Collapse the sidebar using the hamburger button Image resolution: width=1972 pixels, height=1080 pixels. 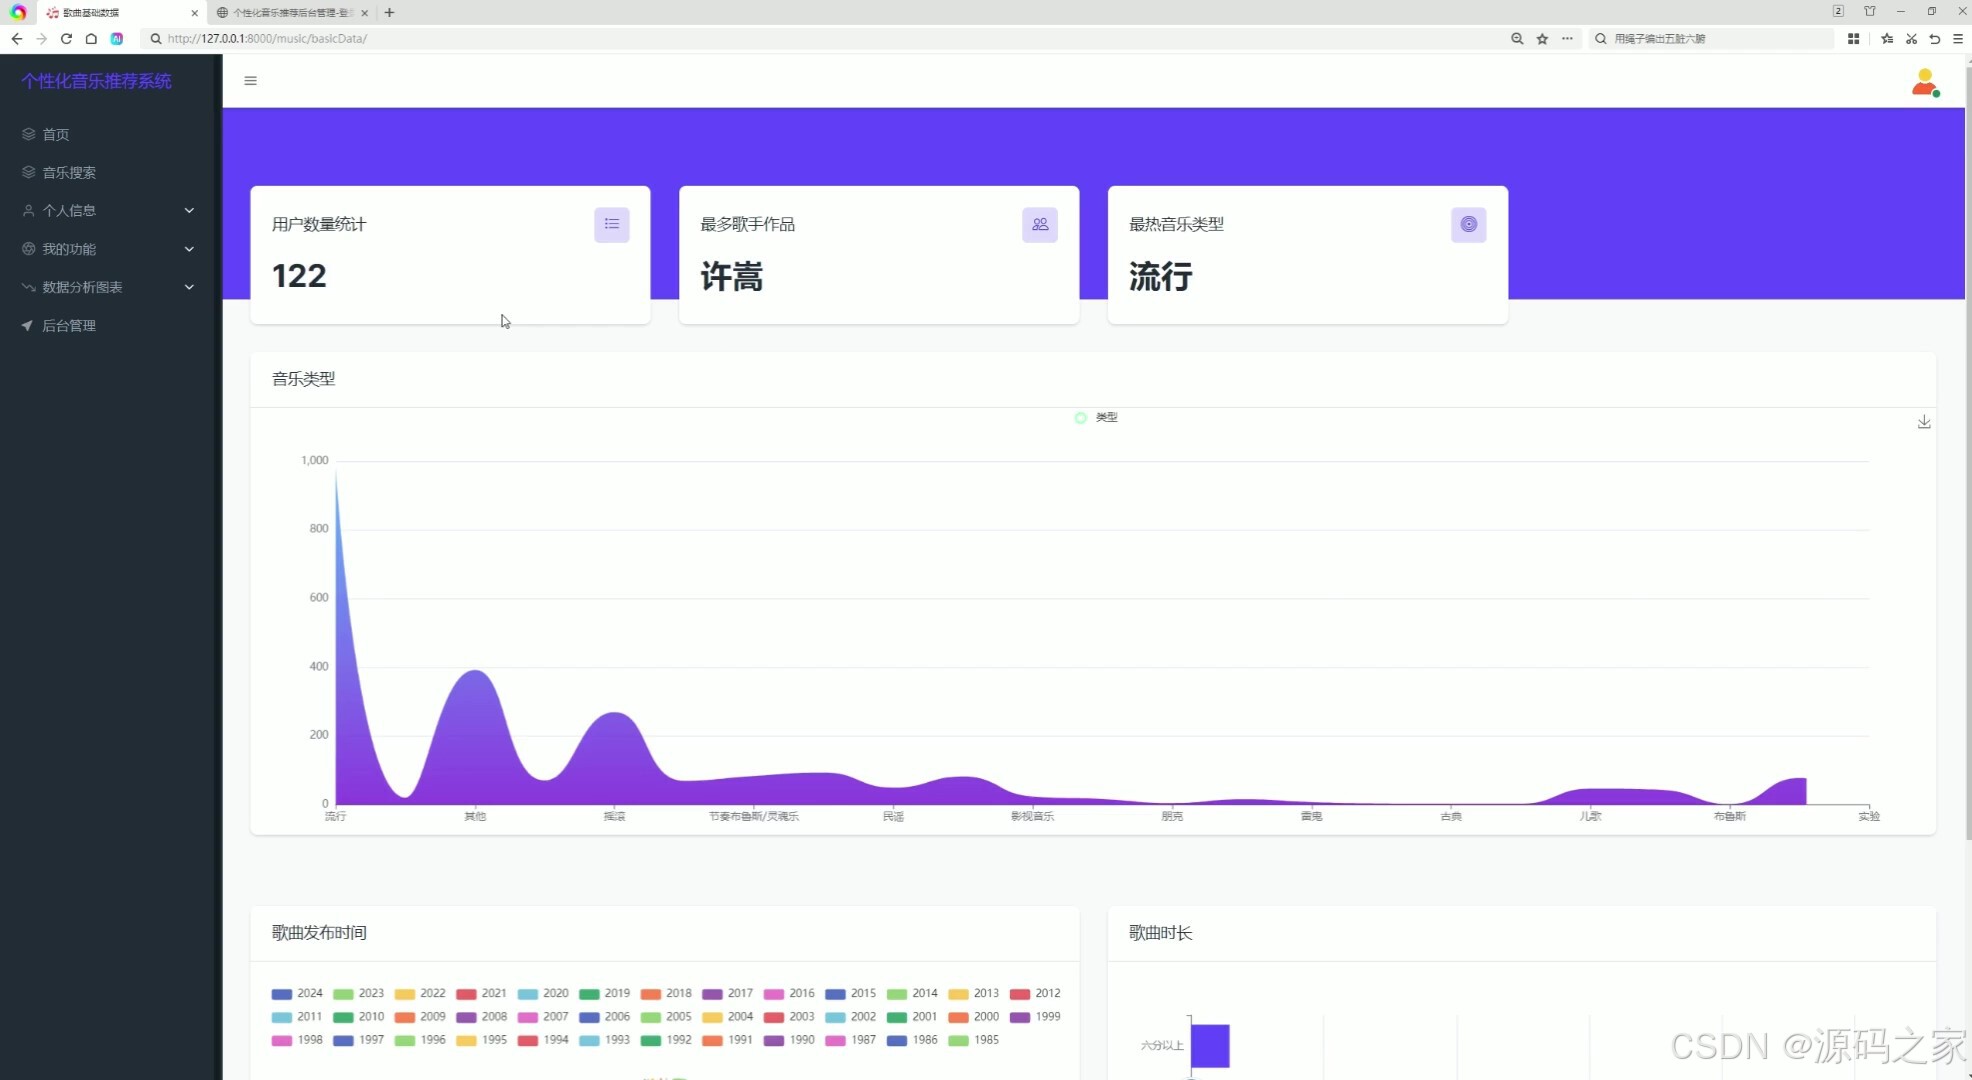pyautogui.click(x=250, y=80)
